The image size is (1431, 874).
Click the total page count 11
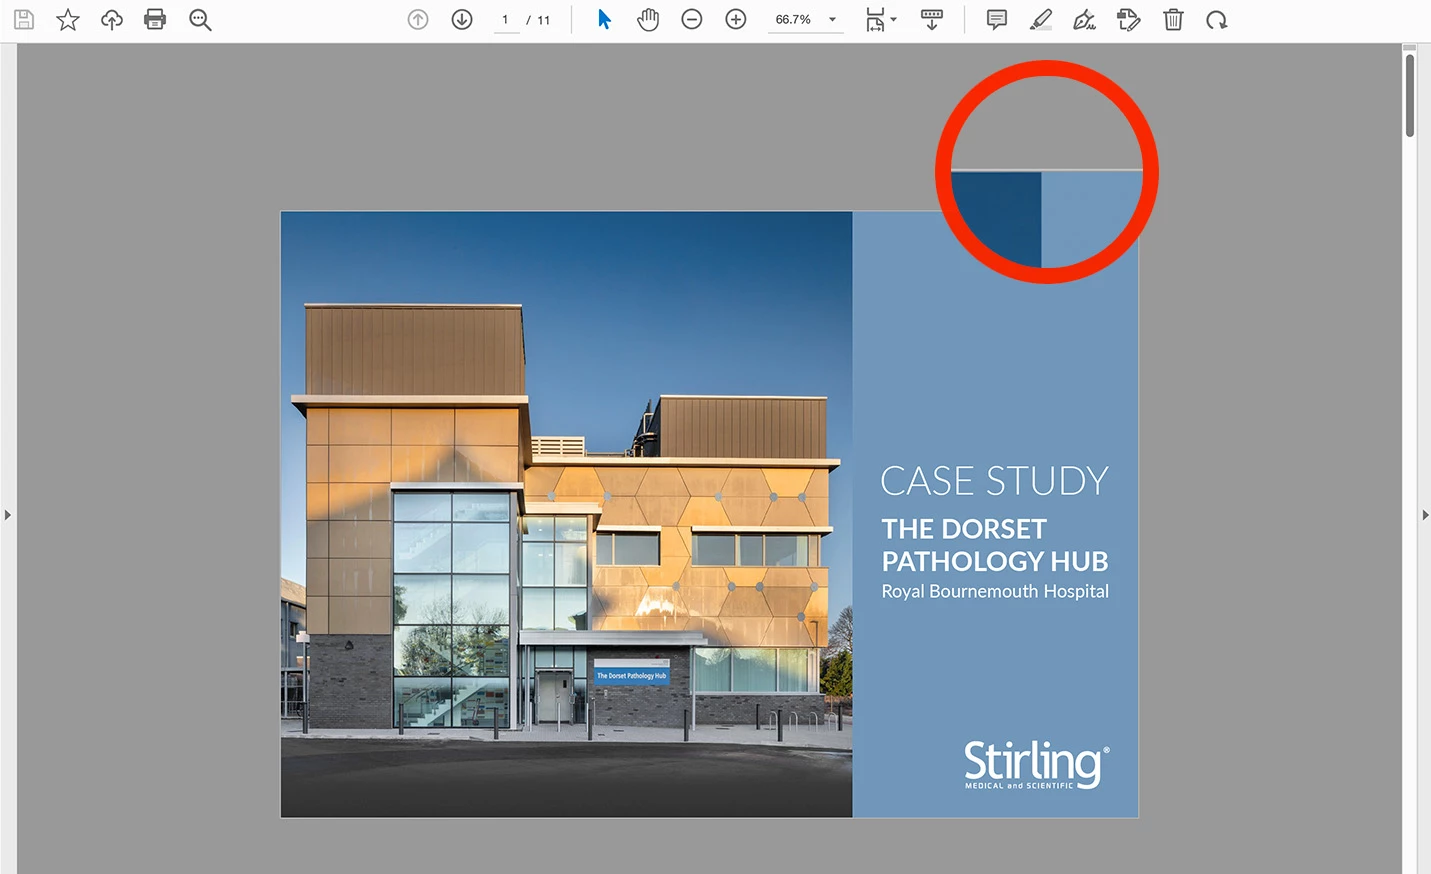tap(544, 20)
